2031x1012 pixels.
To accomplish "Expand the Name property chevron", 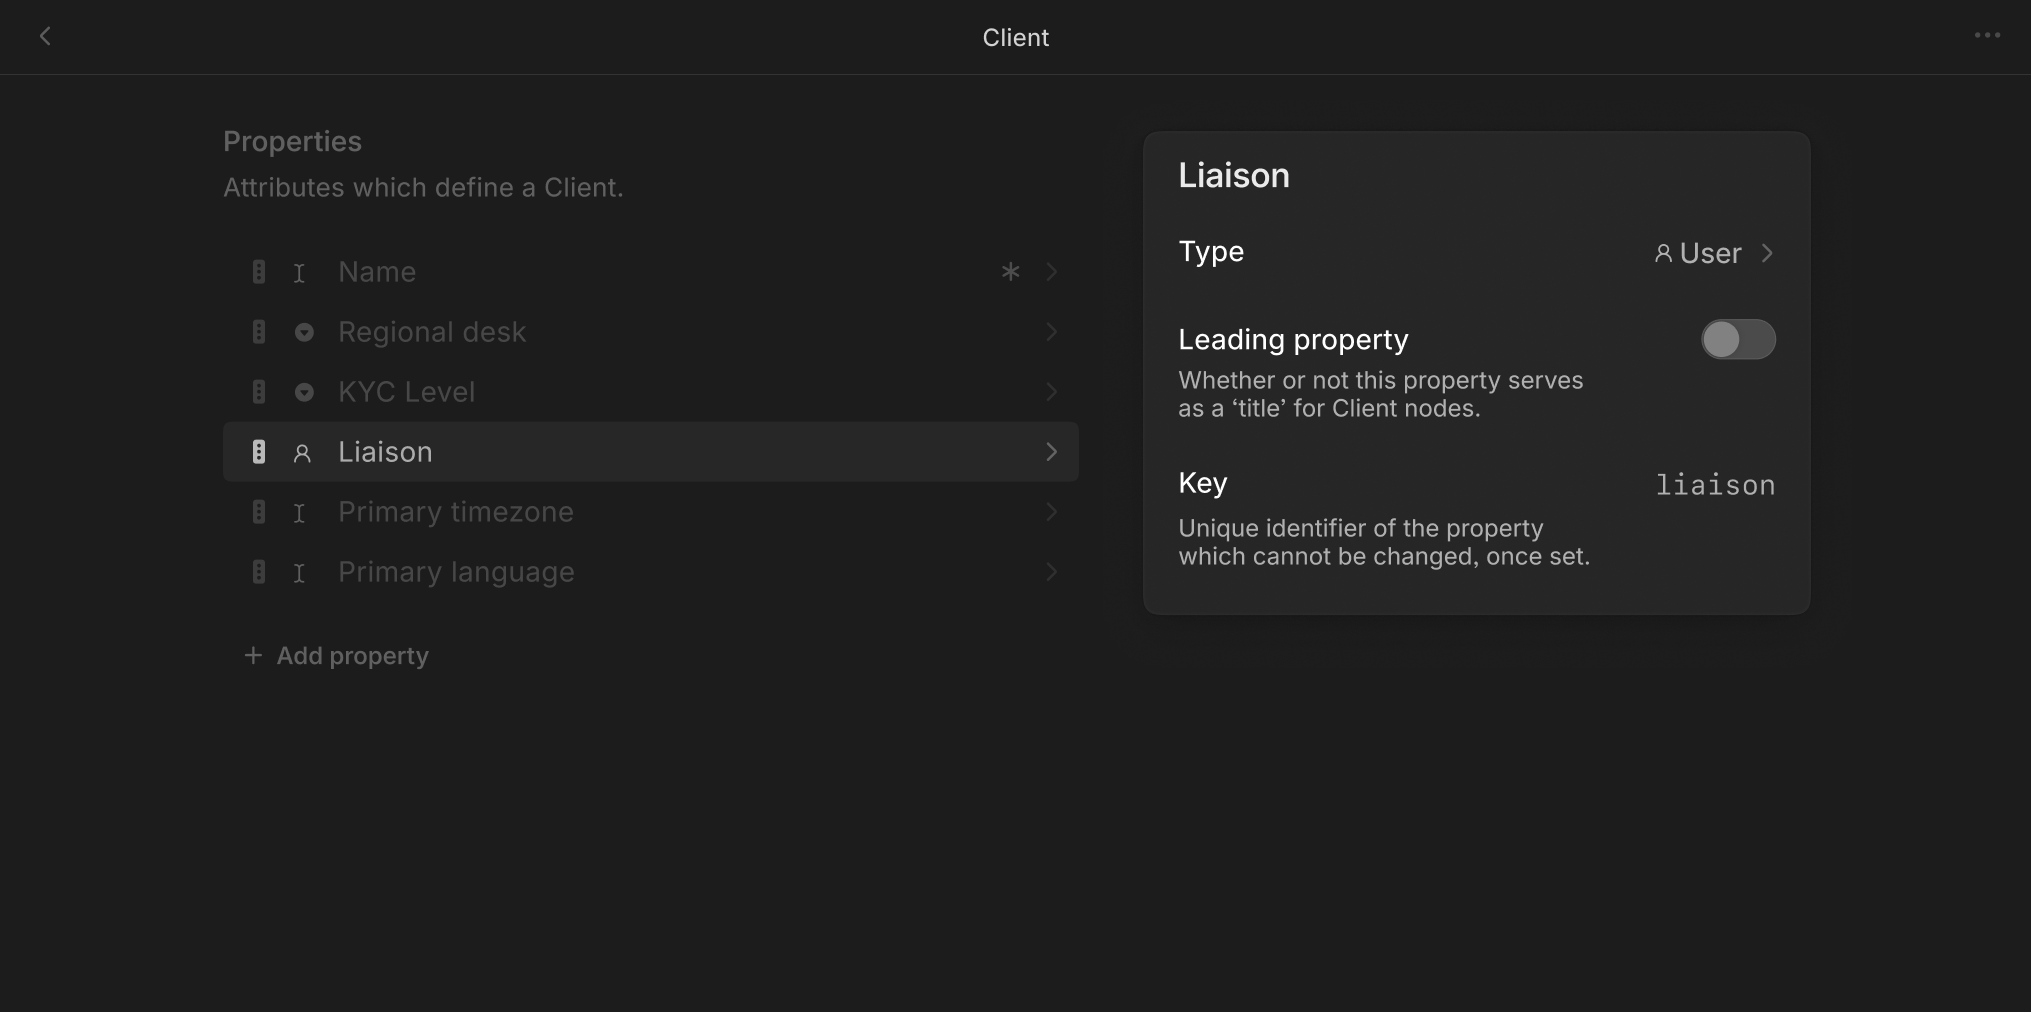I will click(1051, 272).
